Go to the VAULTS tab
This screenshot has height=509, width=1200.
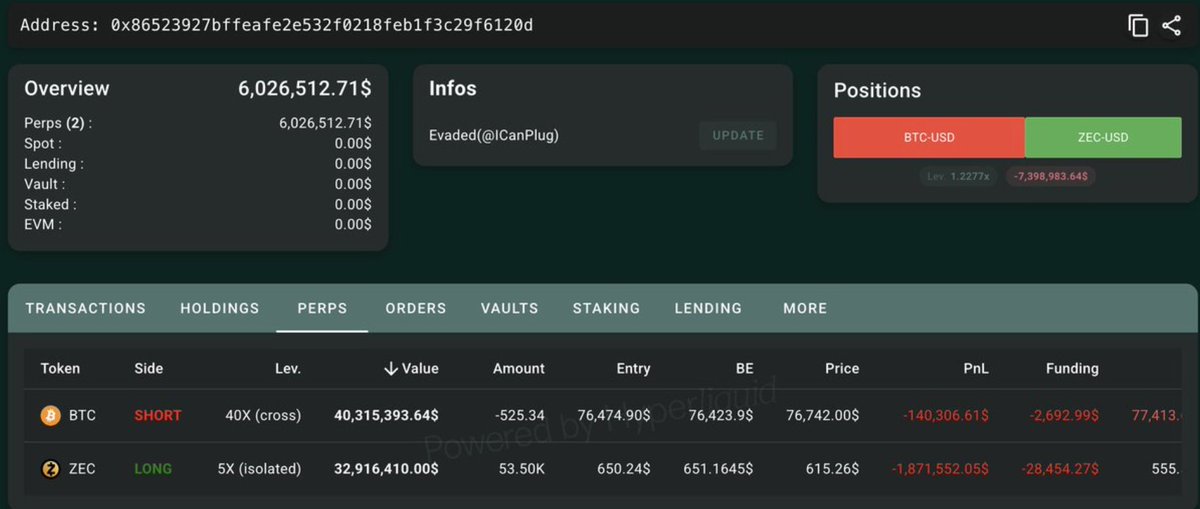[x=510, y=308]
